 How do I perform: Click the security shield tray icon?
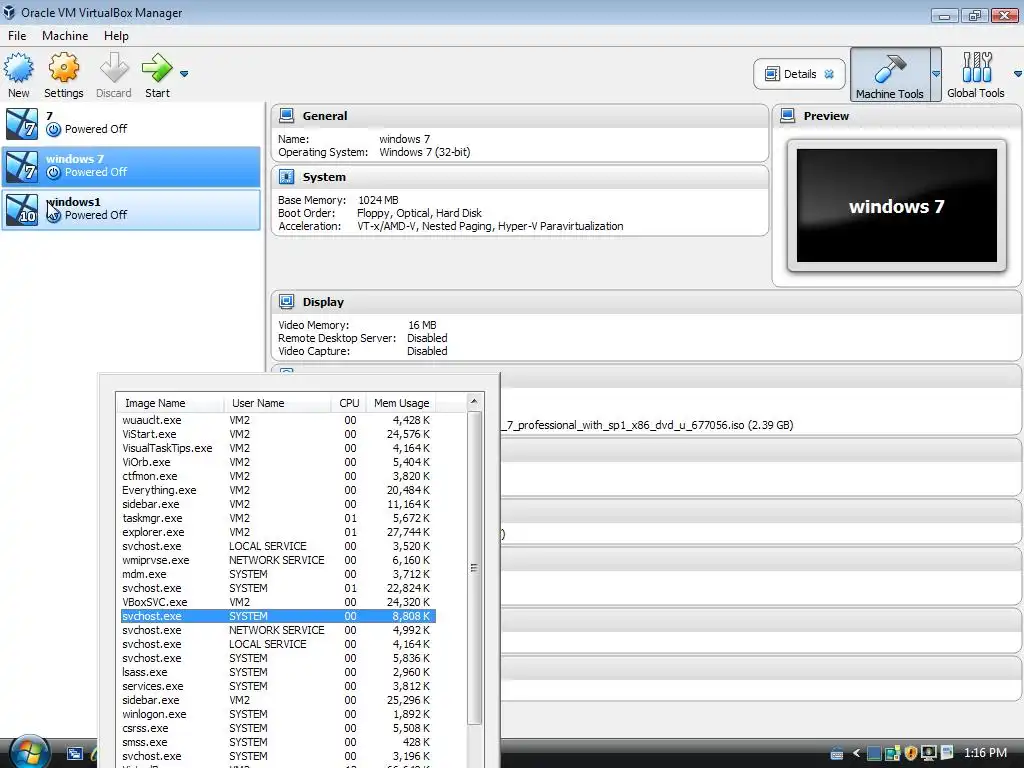[910, 754]
